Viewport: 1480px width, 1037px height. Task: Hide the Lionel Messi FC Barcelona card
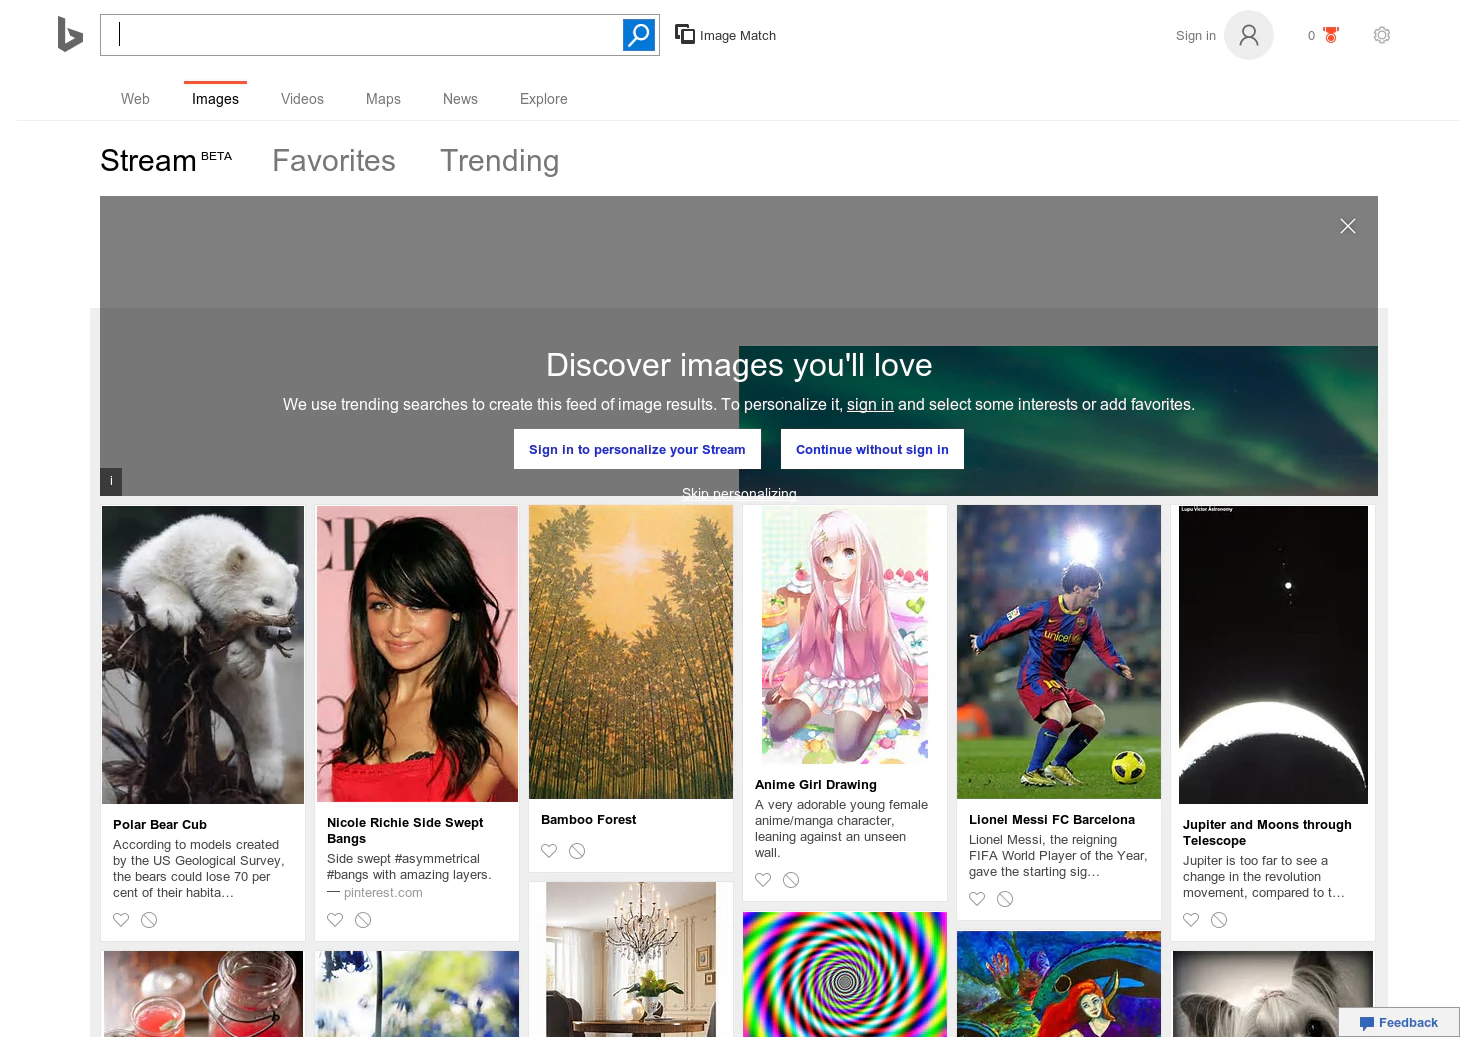(1005, 899)
